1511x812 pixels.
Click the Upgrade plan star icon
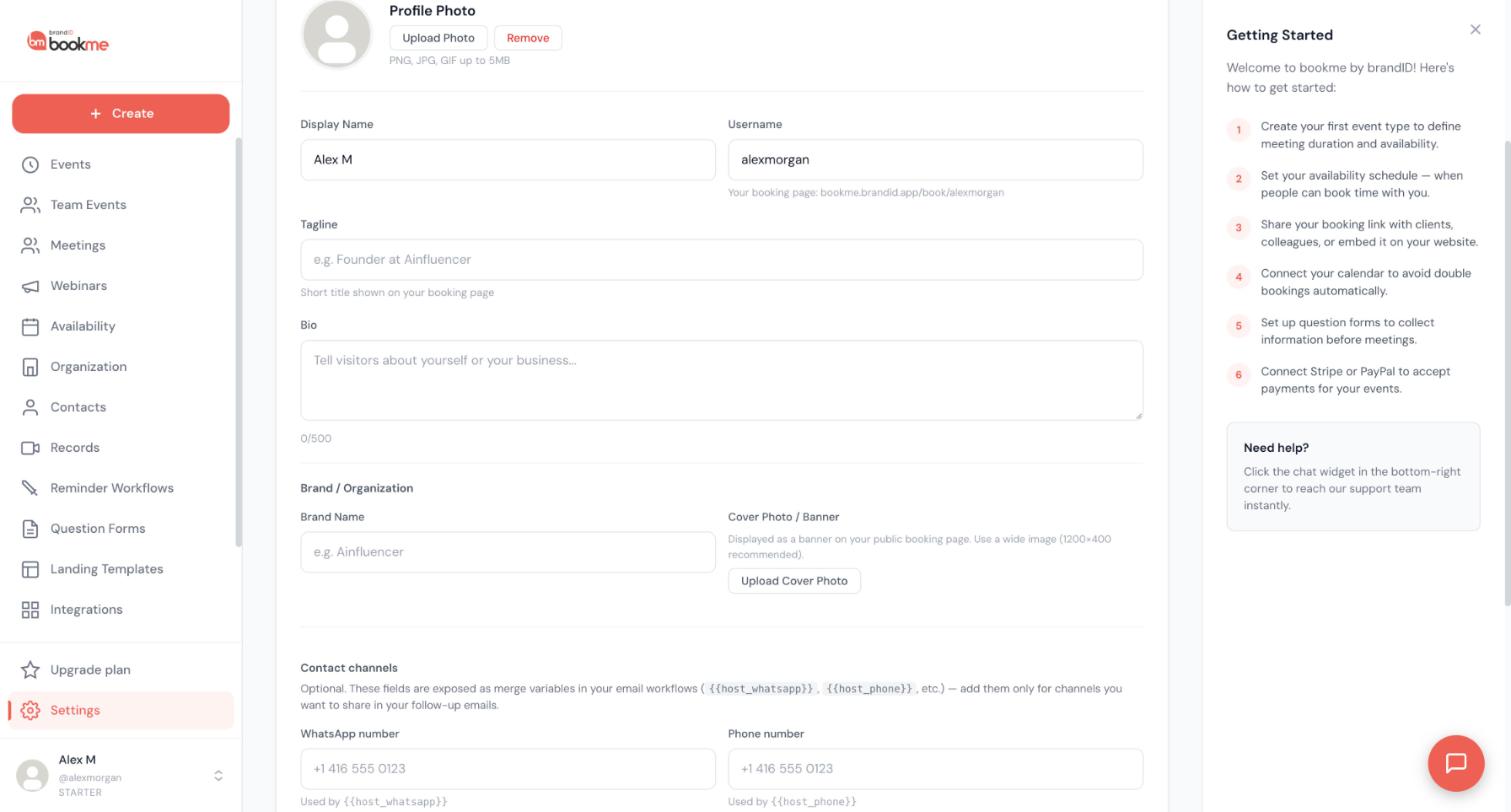click(x=30, y=670)
